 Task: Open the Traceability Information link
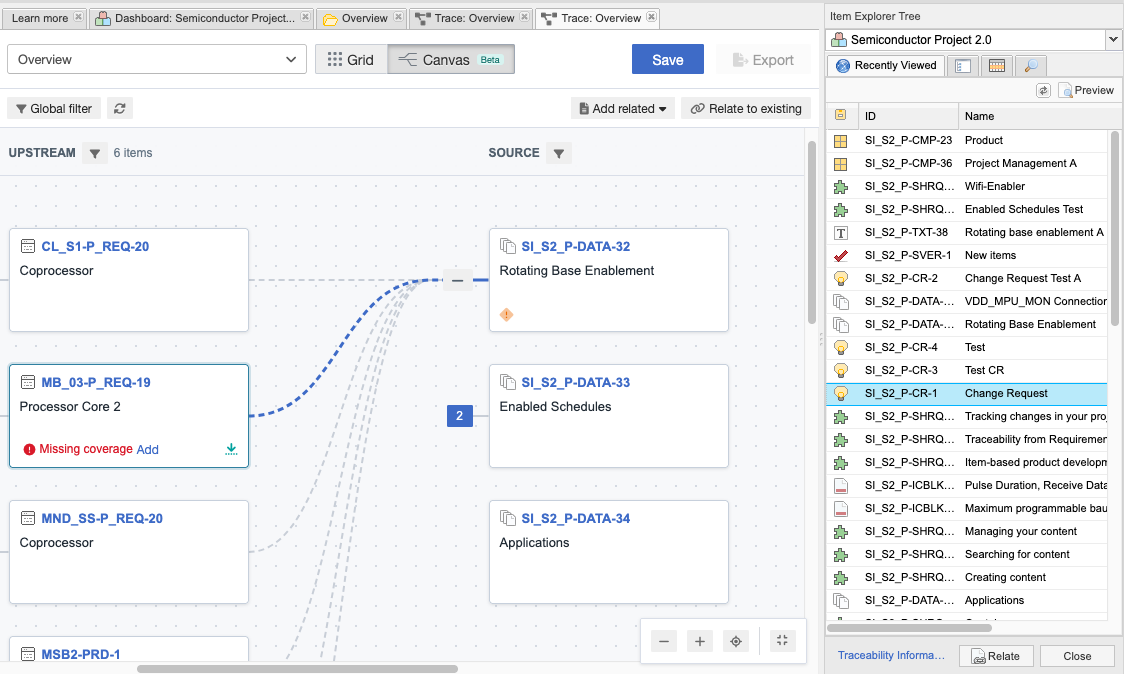(x=891, y=655)
